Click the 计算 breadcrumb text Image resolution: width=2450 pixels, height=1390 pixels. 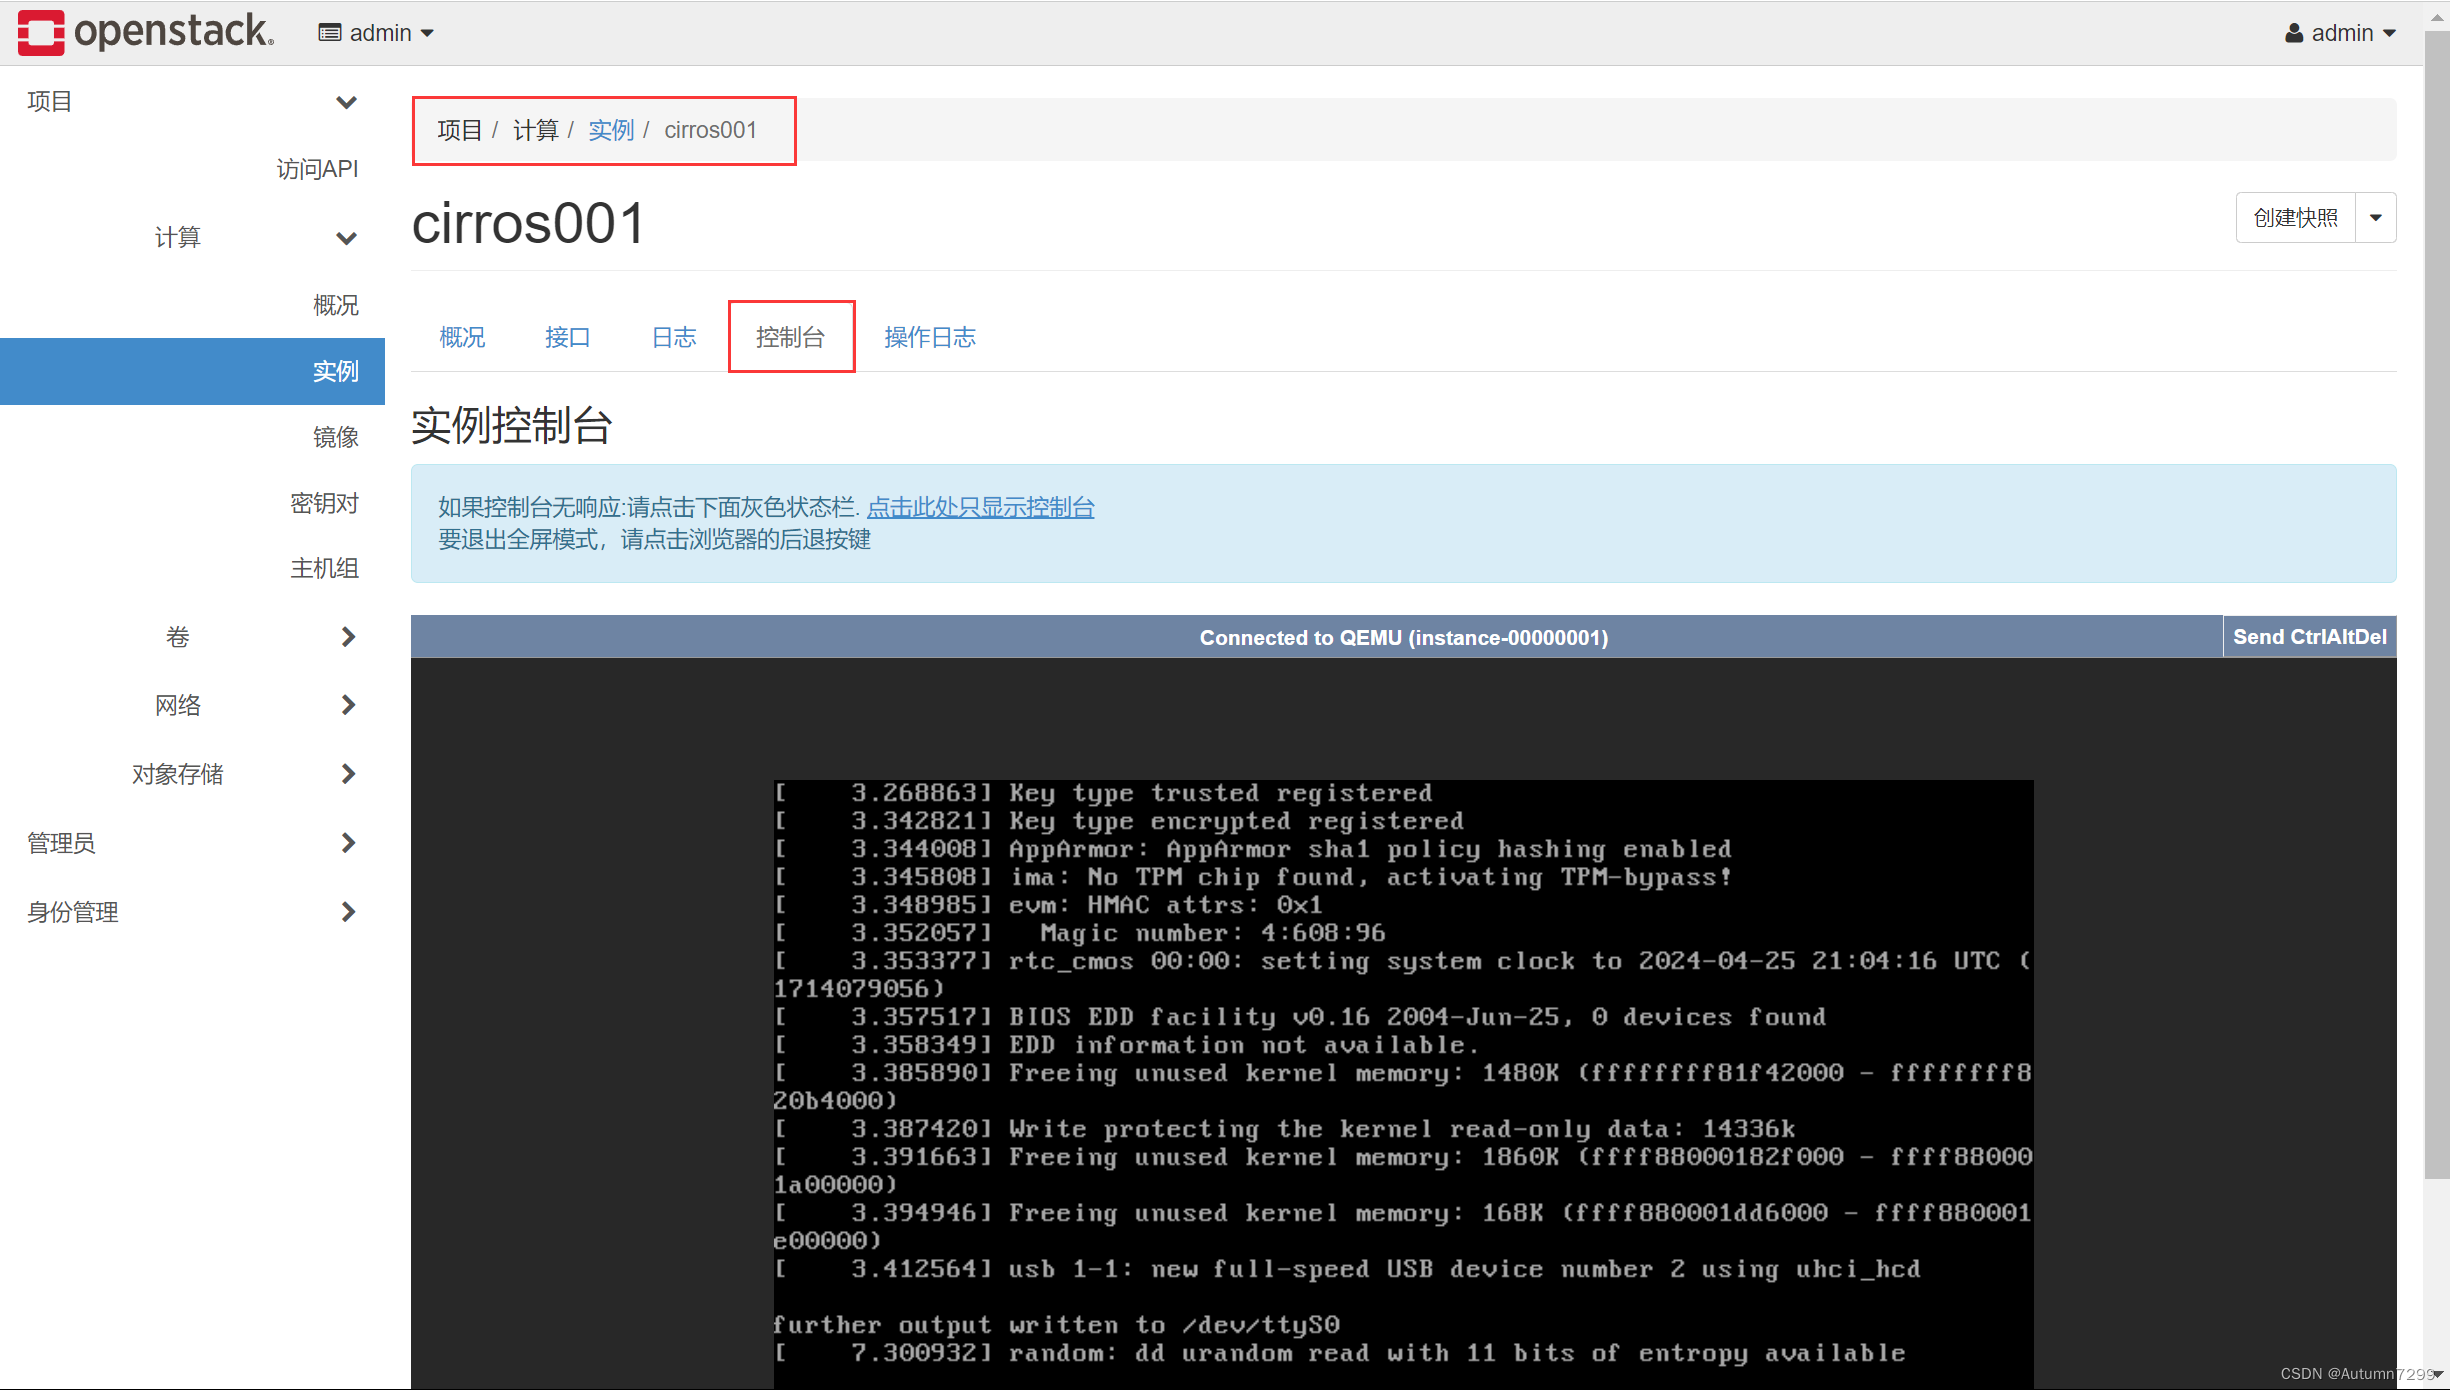tap(535, 130)
